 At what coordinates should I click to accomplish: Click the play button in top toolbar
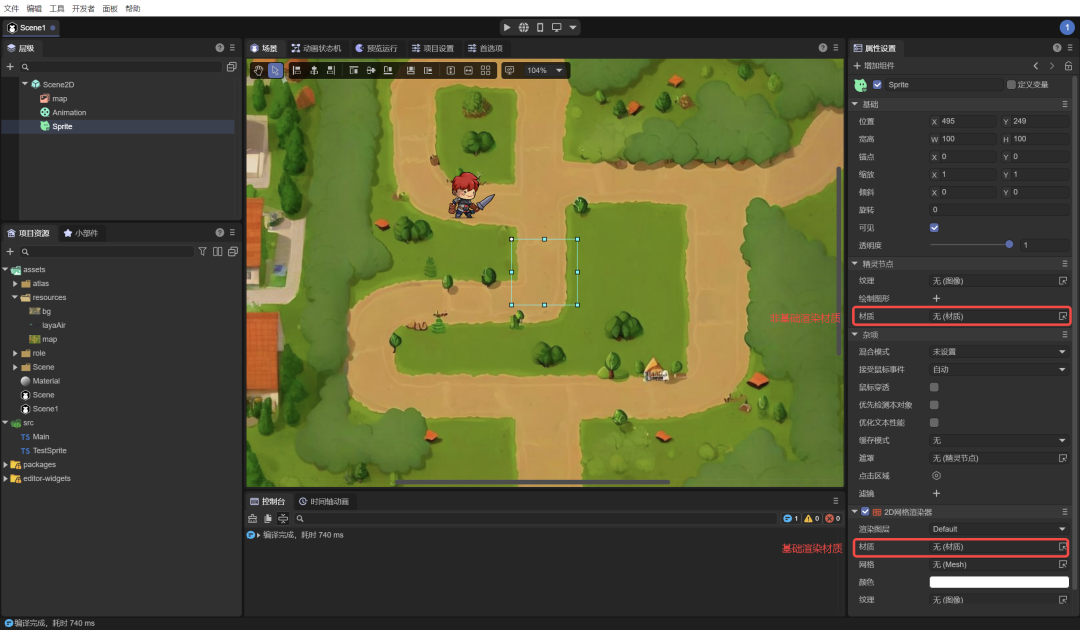click(507, 28)
